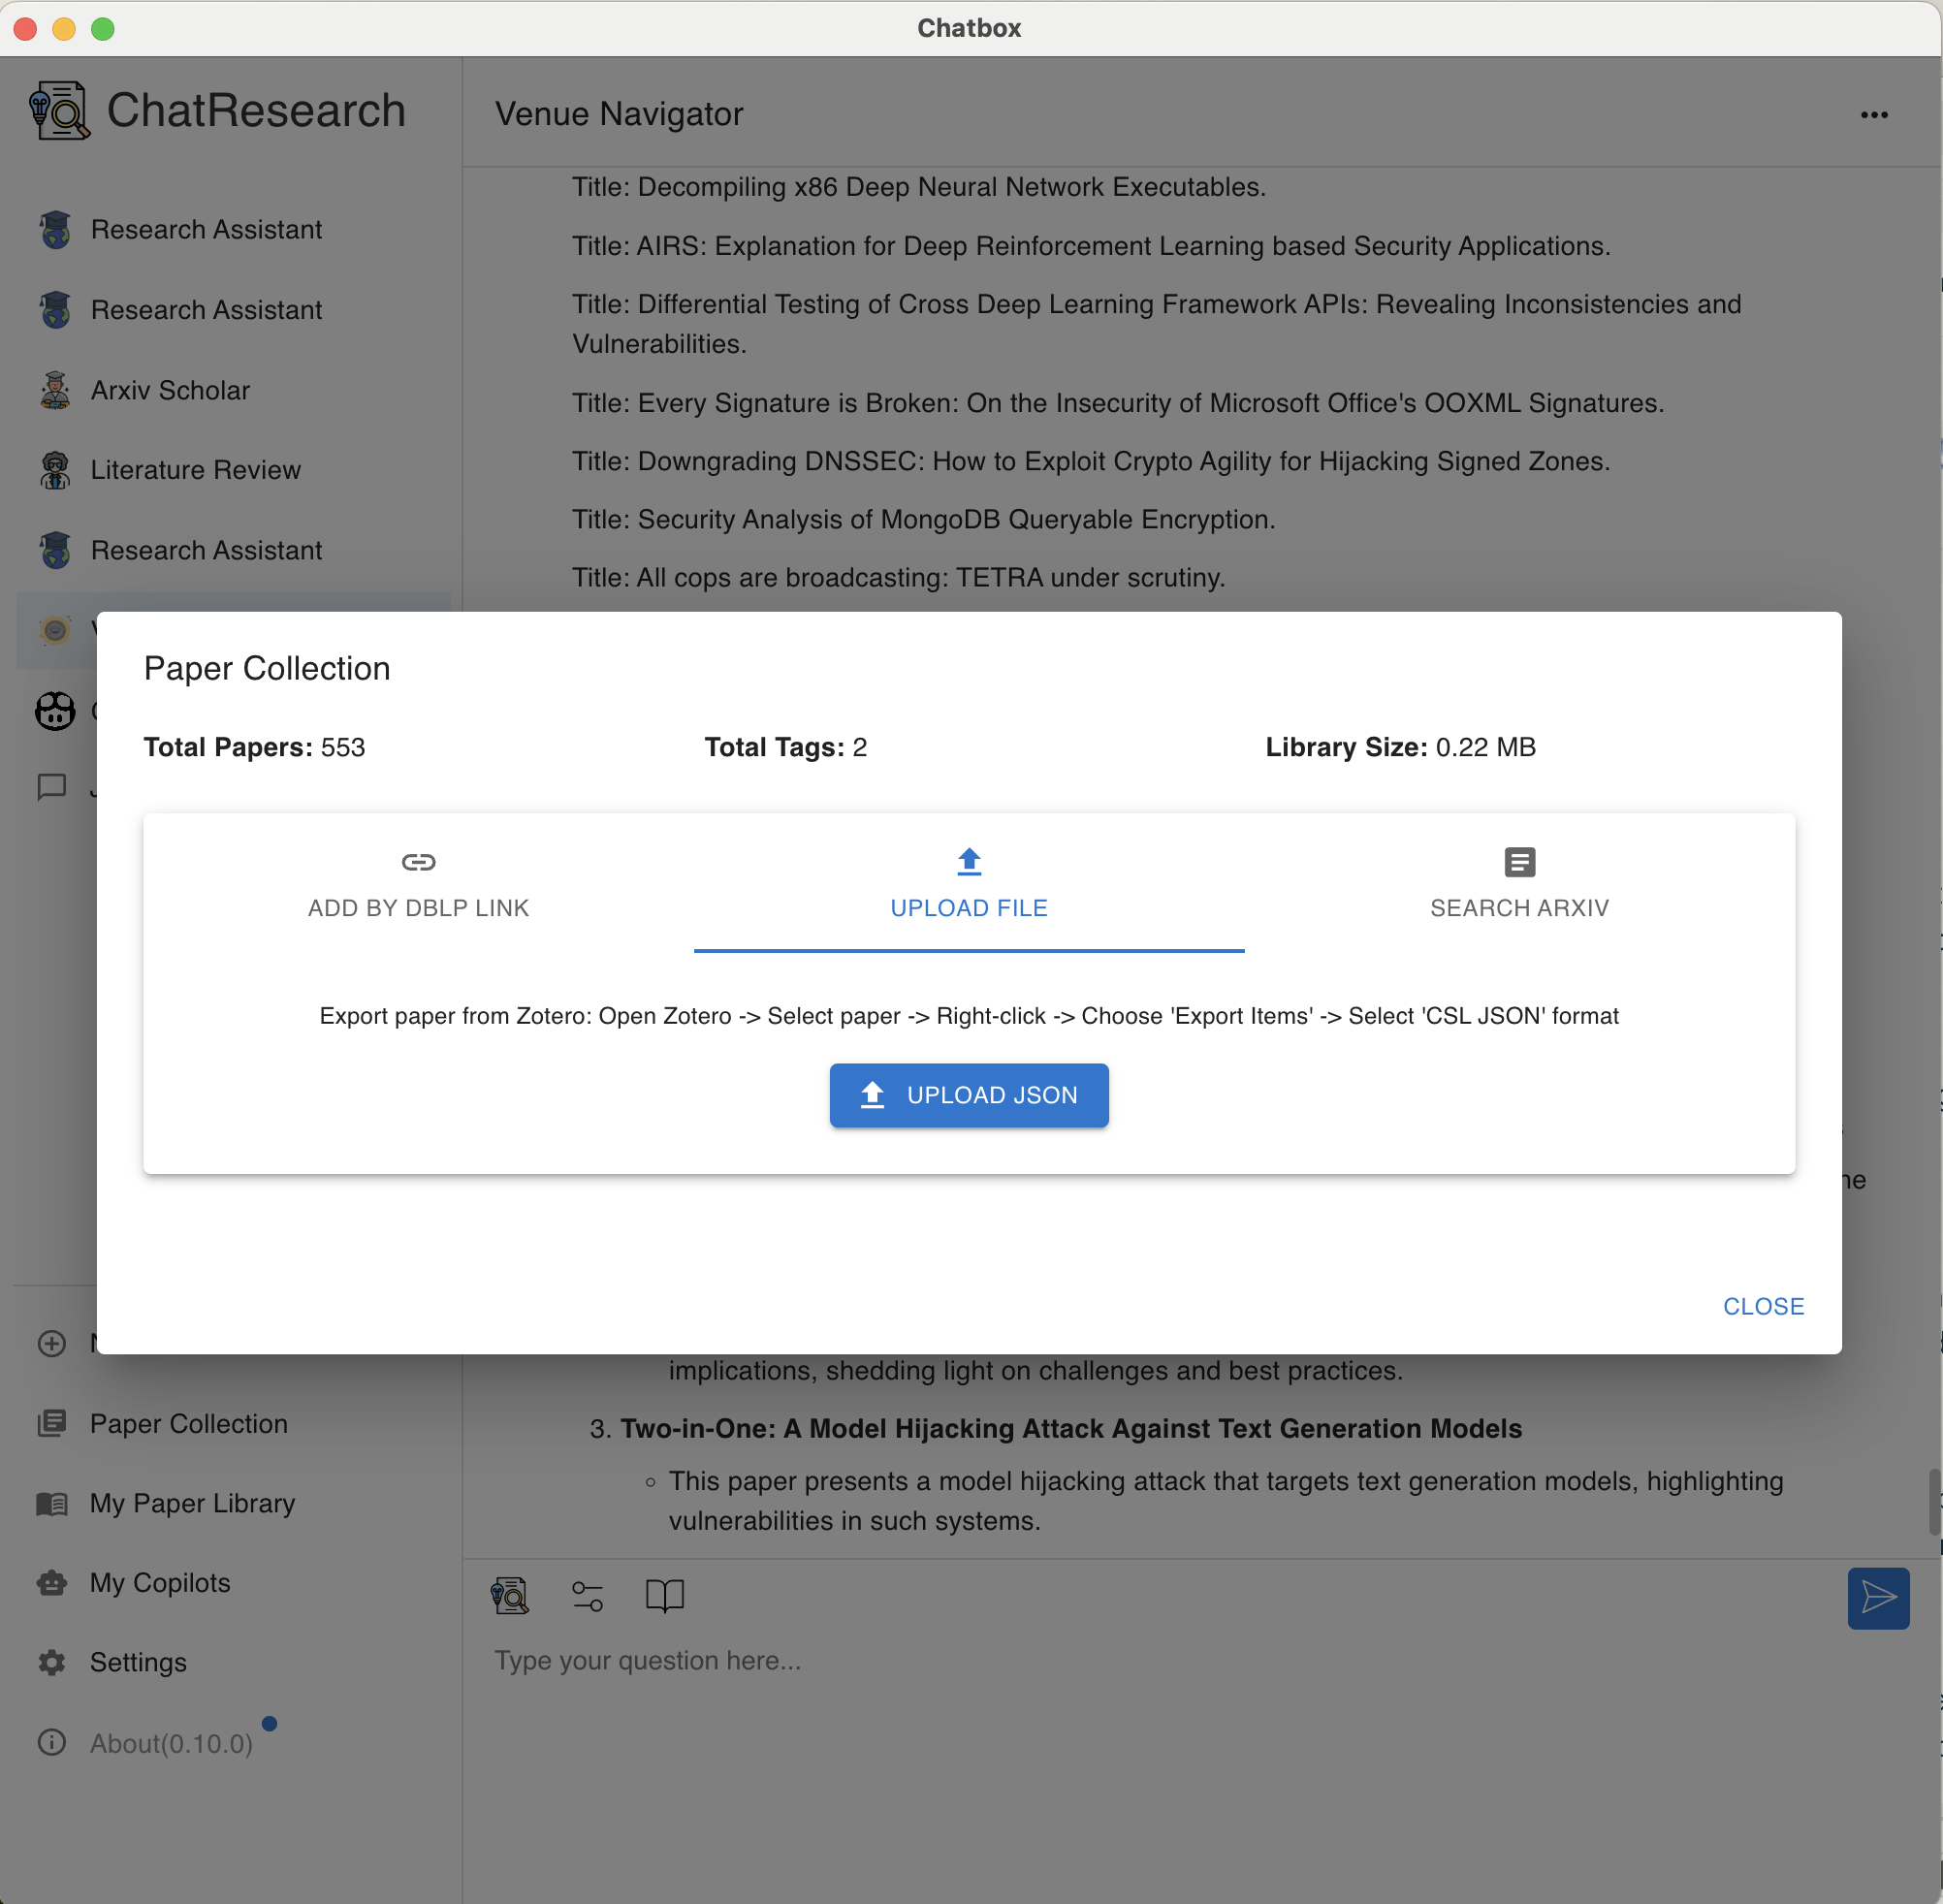
Task: Click the Paper Collection sidebar icon
Action: 52,1421
